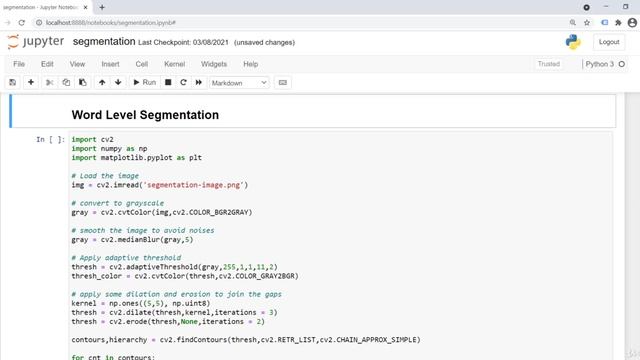Click the Last Checkpoint text
Image resolution: width=640 pixels, height=360 pixels.
coord(183,42)
